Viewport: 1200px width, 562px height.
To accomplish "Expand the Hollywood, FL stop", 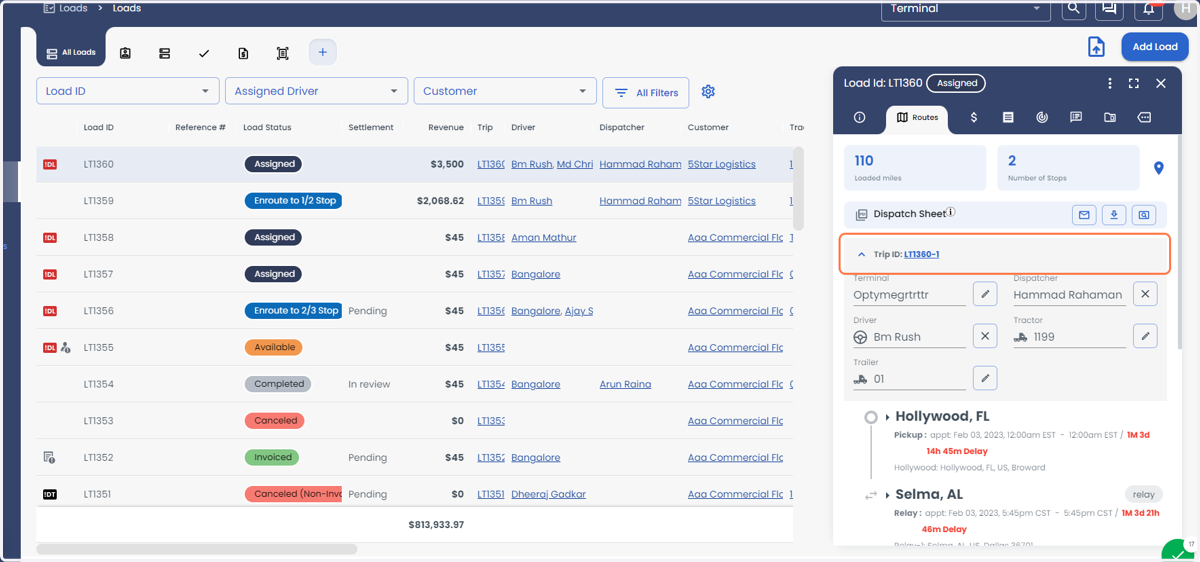I will click(887, 417).
